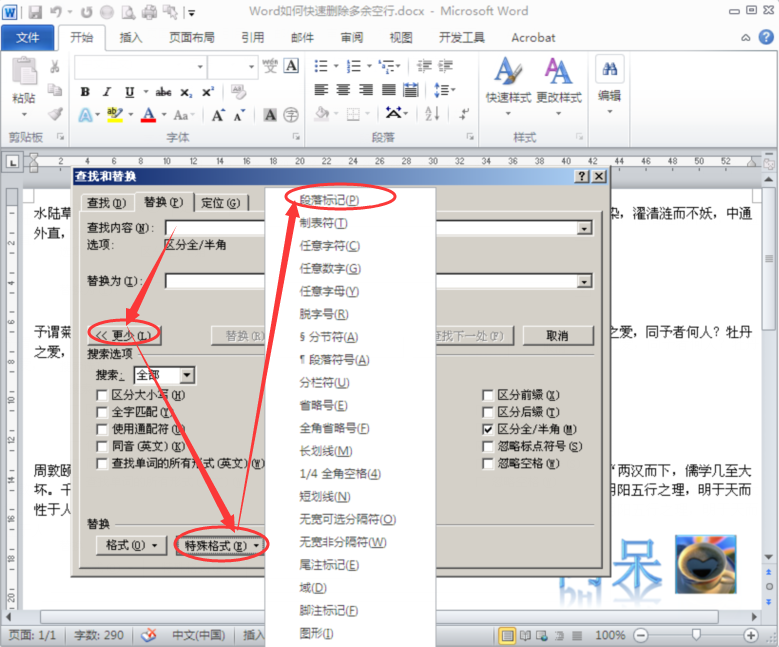Apply superscript formatting
The width and height of the screenshot is (779, 647).
[x=208, y=92]
